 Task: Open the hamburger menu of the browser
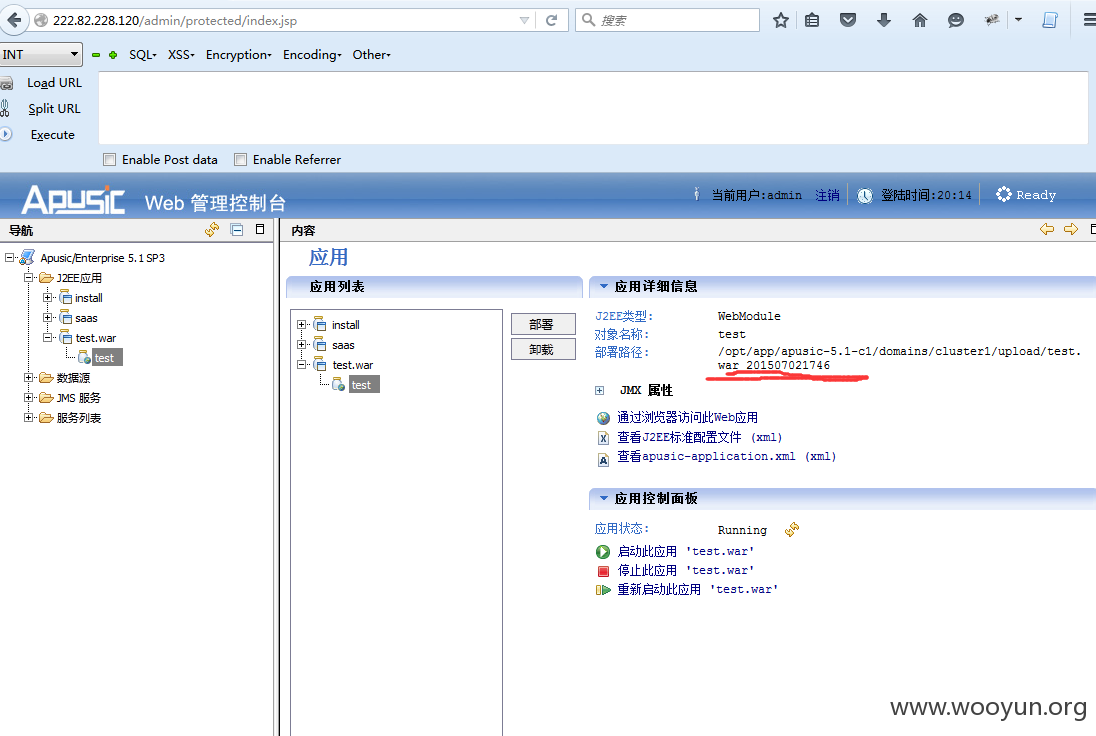click(x=1089, y=20)
